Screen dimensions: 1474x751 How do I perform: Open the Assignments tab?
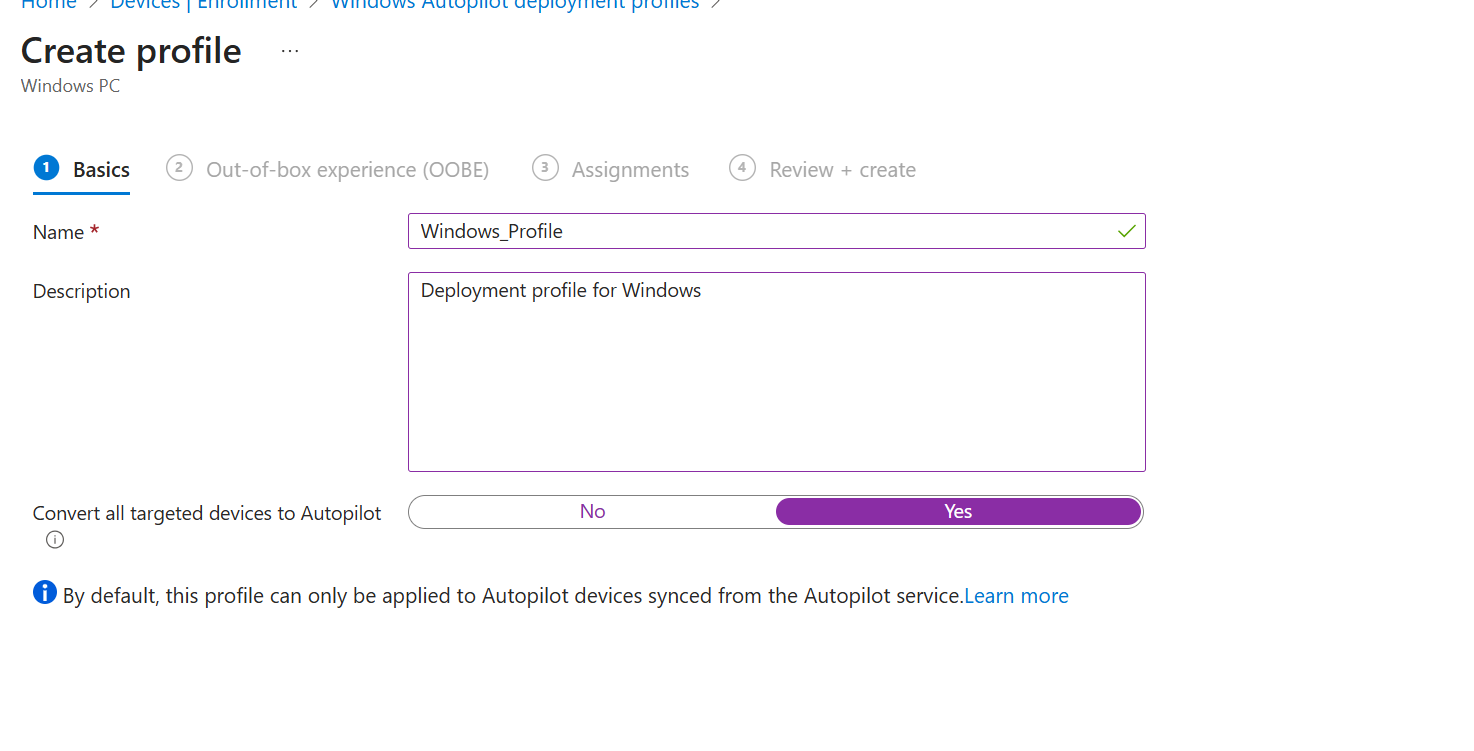pos(630,170)
